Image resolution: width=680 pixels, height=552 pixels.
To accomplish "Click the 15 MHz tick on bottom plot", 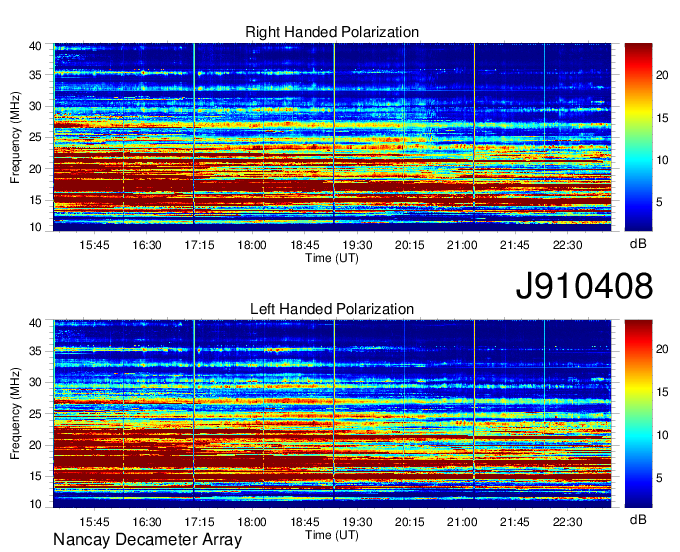I will [x=35, y=477].
